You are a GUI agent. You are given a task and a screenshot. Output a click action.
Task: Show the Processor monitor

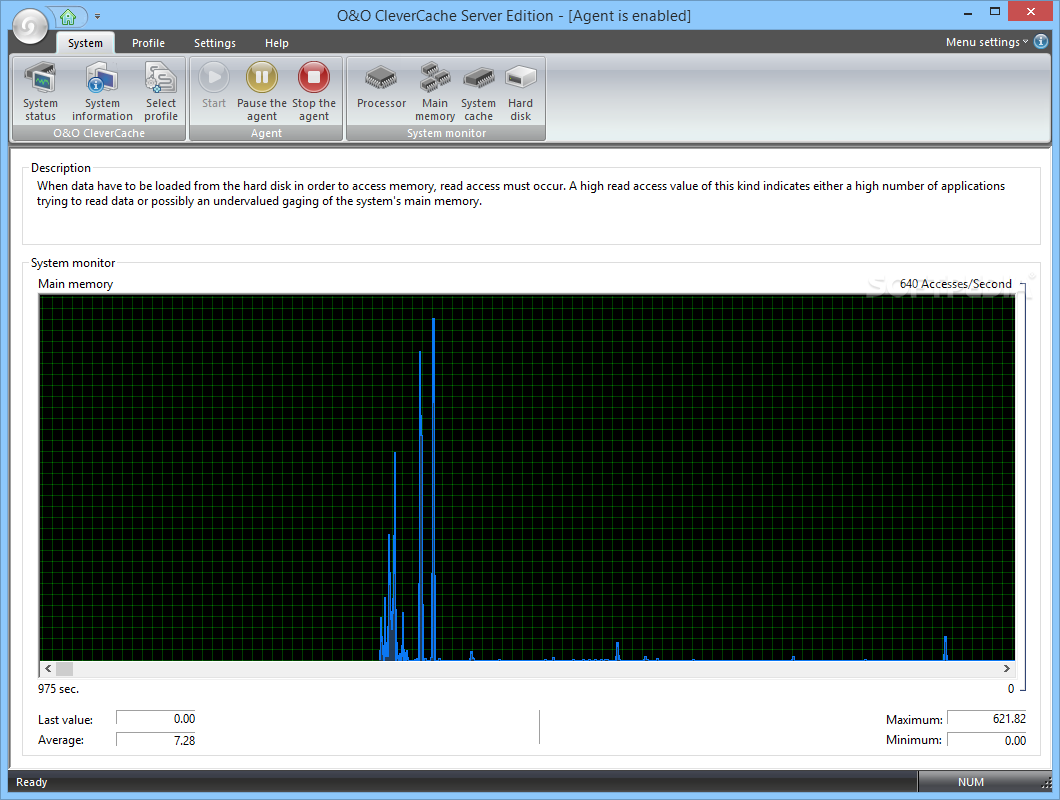point(381,85)
